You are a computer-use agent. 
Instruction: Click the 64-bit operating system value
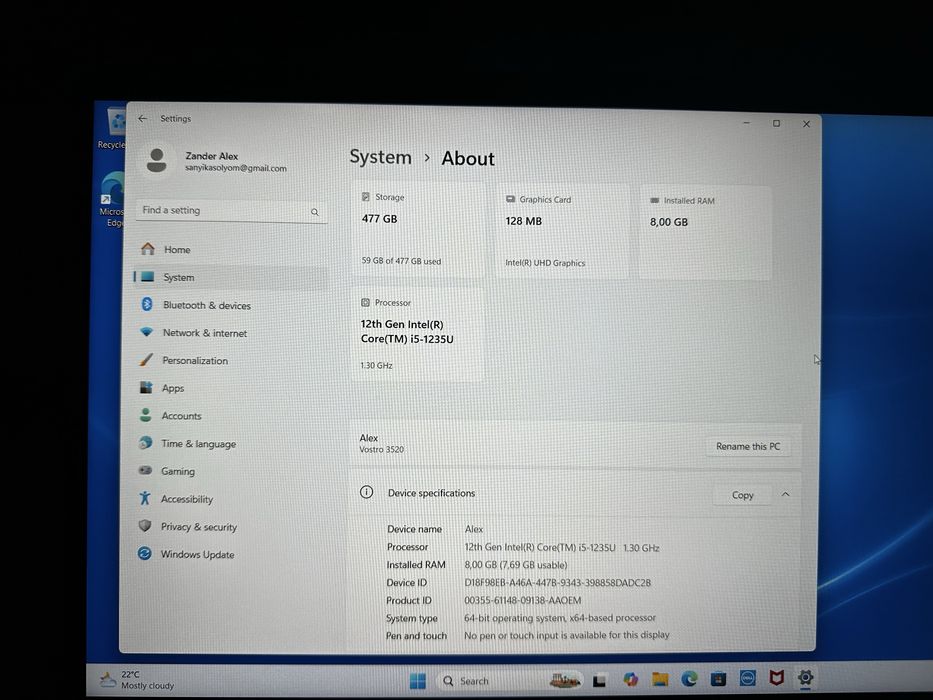click(x=559, y=618)
